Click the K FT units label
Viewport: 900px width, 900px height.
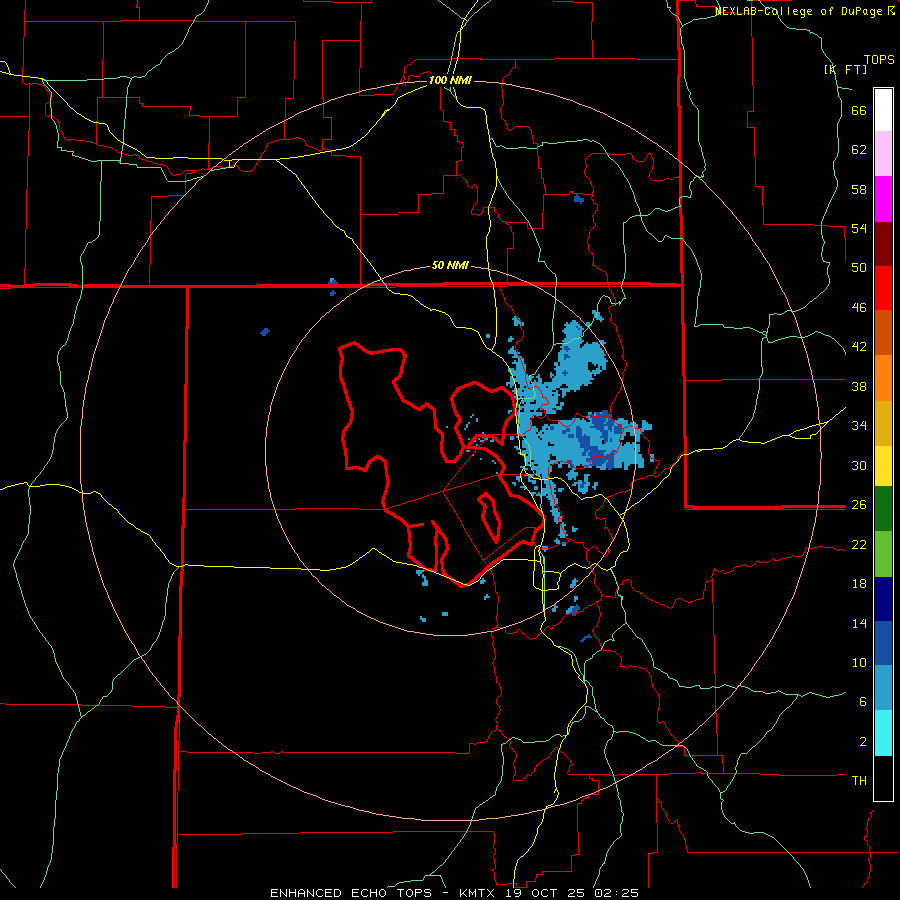pos(846,69)
